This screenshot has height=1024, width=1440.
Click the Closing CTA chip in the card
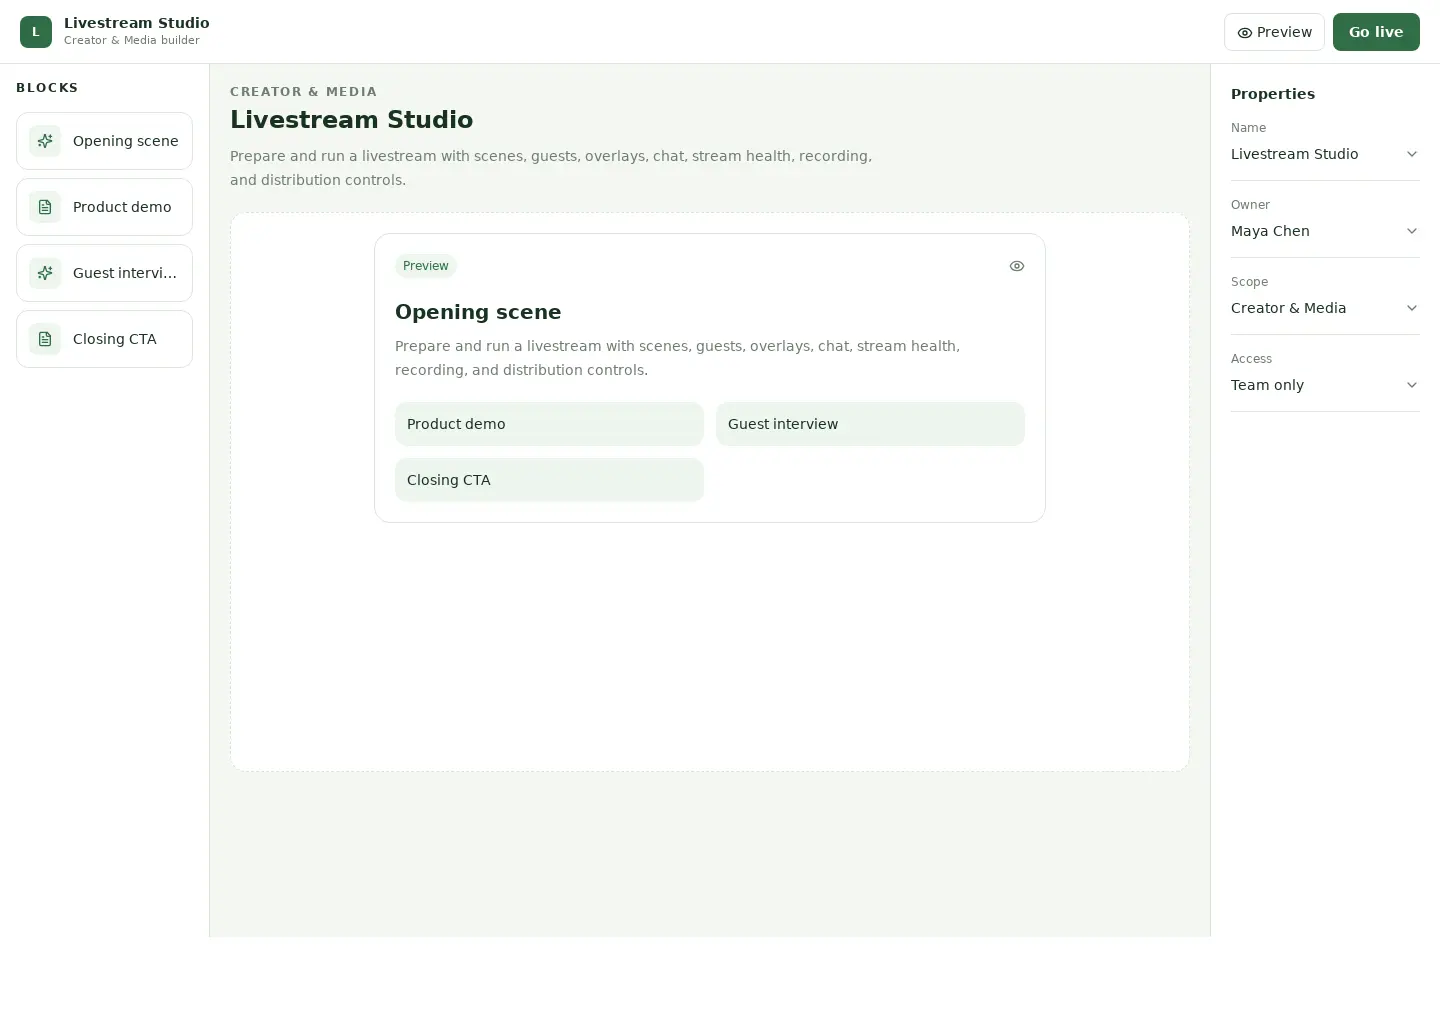coord(549,480)
